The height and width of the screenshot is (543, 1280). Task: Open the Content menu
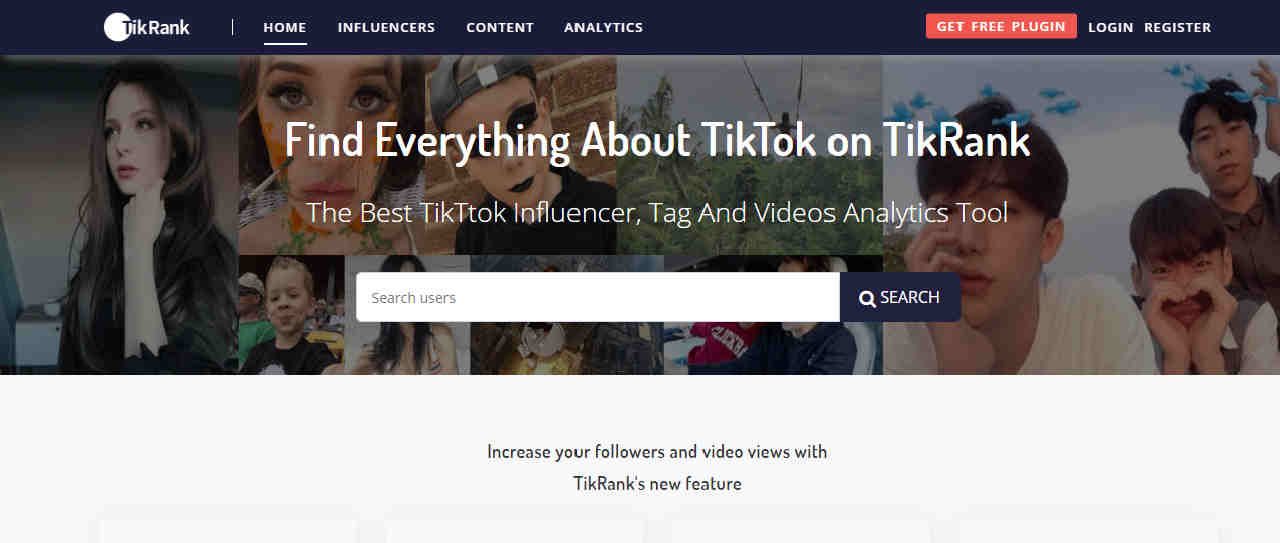pos(500,27)
